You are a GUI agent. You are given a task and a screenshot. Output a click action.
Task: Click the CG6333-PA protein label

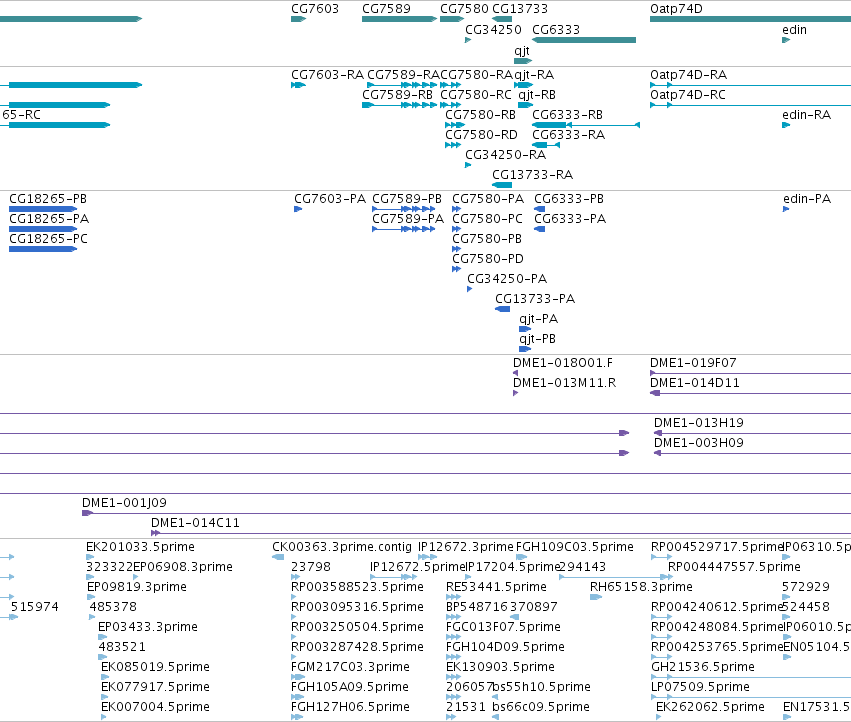[570, 219]
